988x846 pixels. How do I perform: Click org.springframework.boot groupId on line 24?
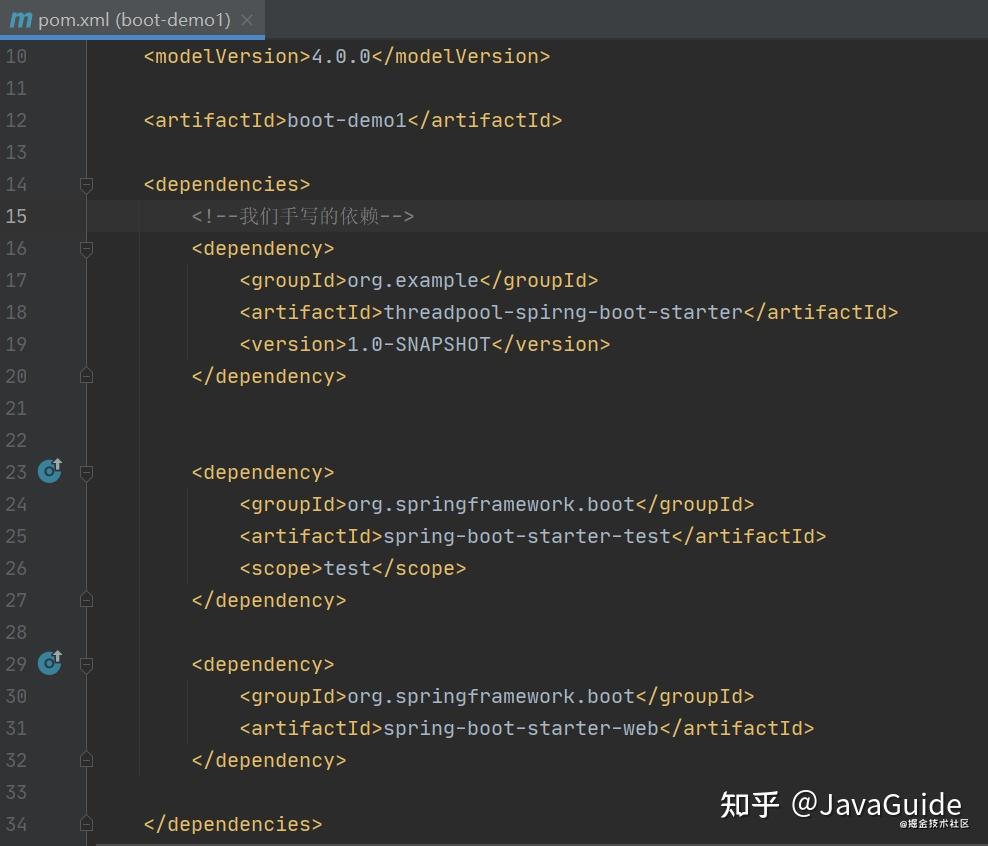(x=491, y=504)
